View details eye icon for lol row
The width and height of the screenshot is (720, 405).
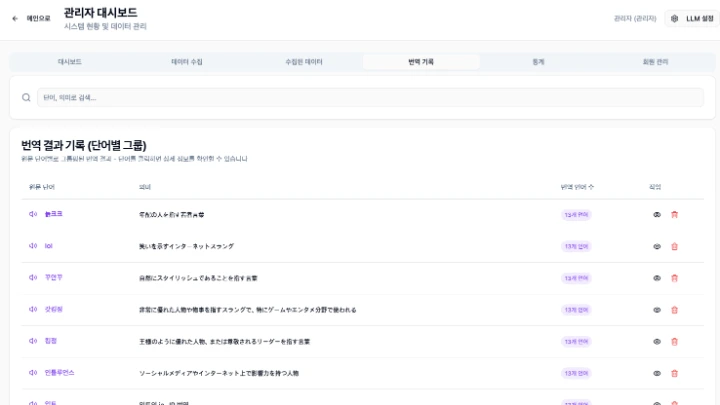(657, 247)
